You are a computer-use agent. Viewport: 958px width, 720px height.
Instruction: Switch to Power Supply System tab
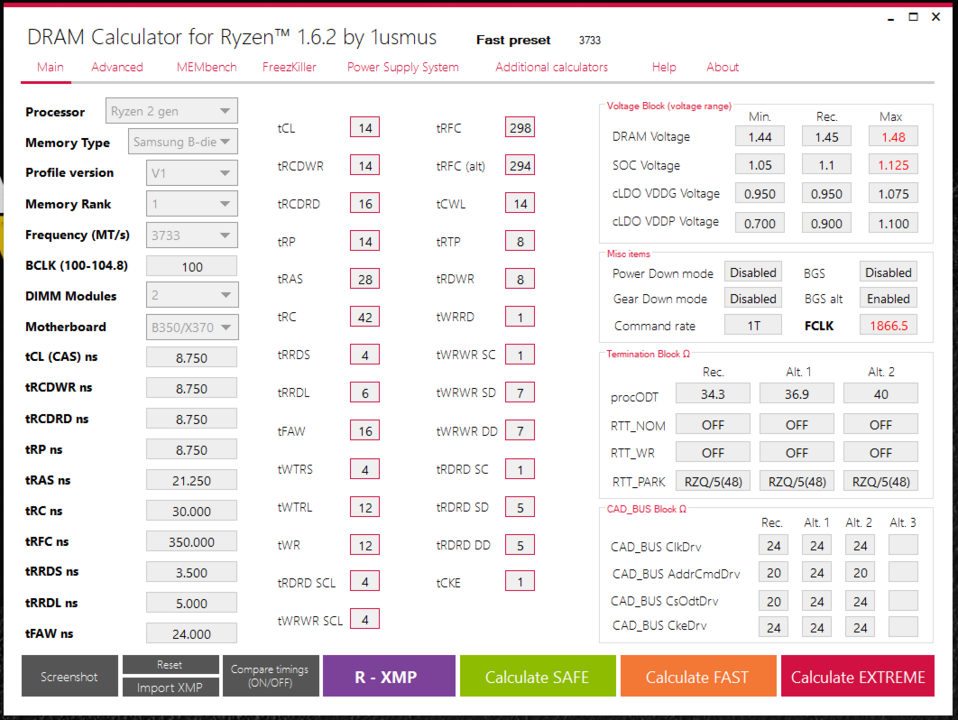pos(403,67)
